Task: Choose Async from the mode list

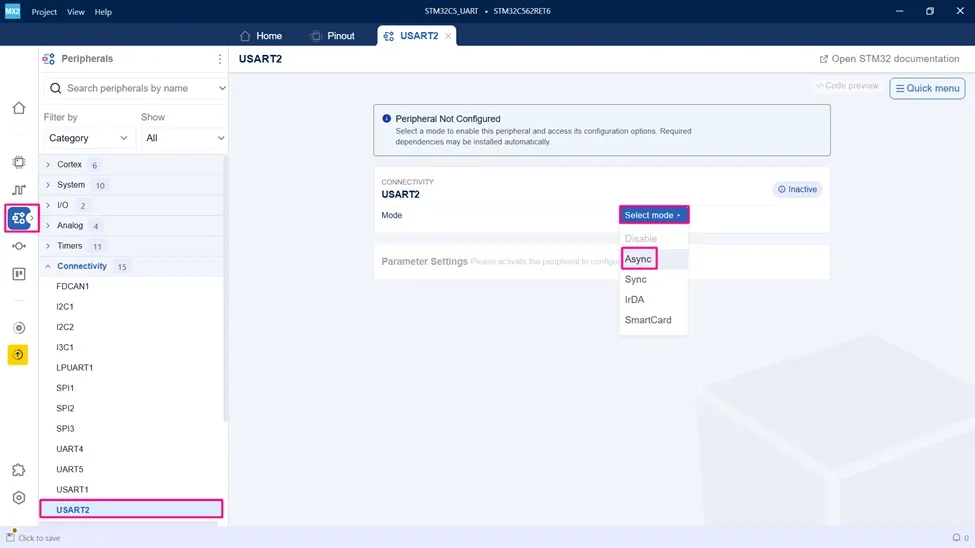Action: point(639,259)
